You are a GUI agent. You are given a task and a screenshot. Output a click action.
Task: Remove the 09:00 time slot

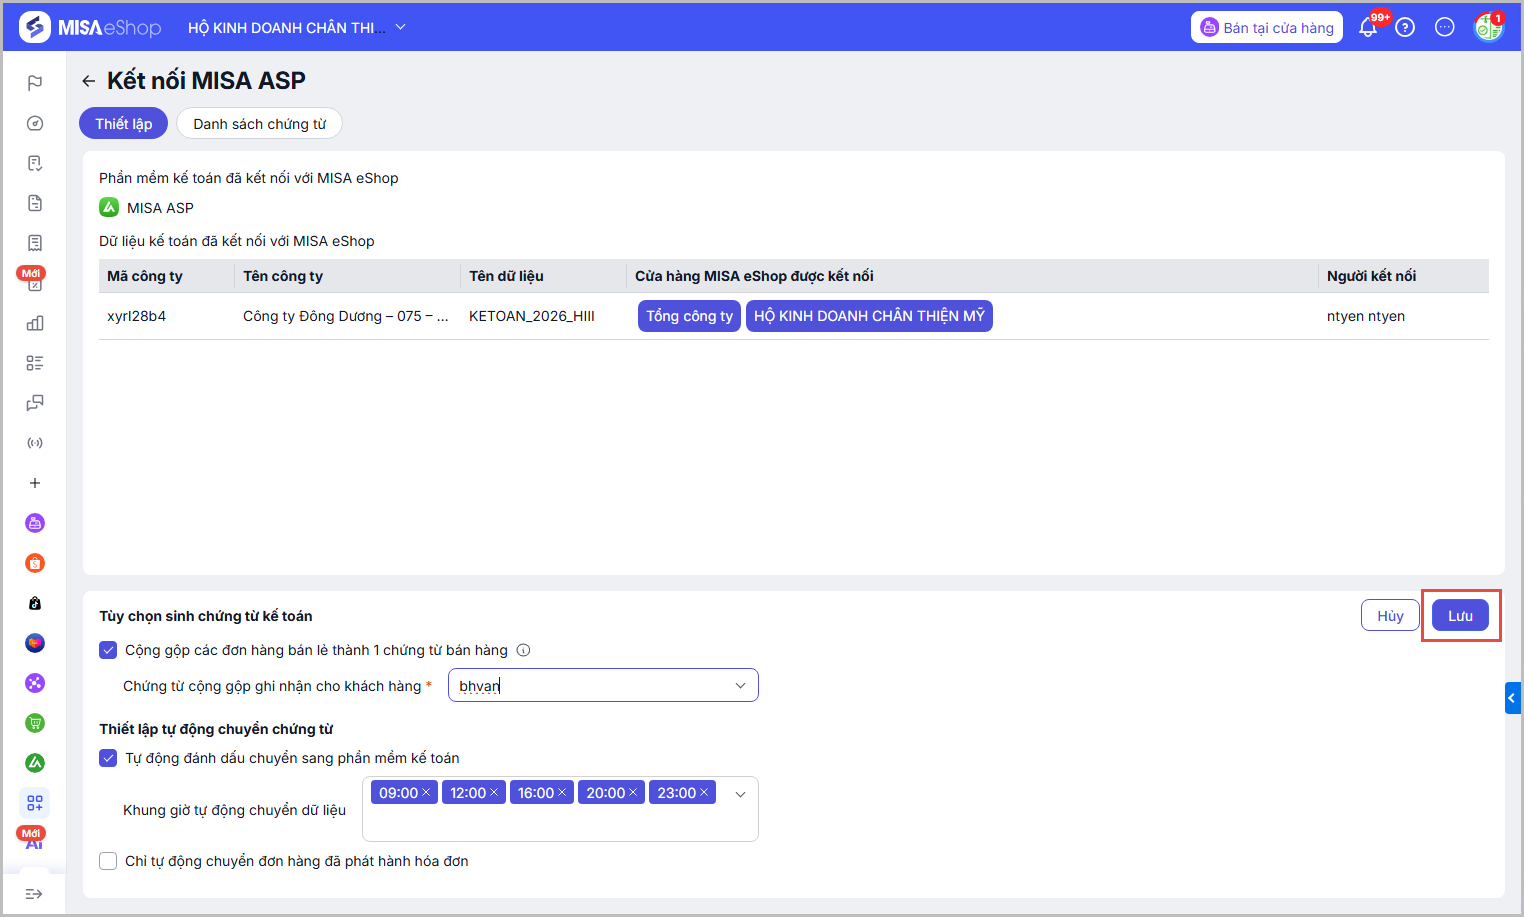(426, 793)
